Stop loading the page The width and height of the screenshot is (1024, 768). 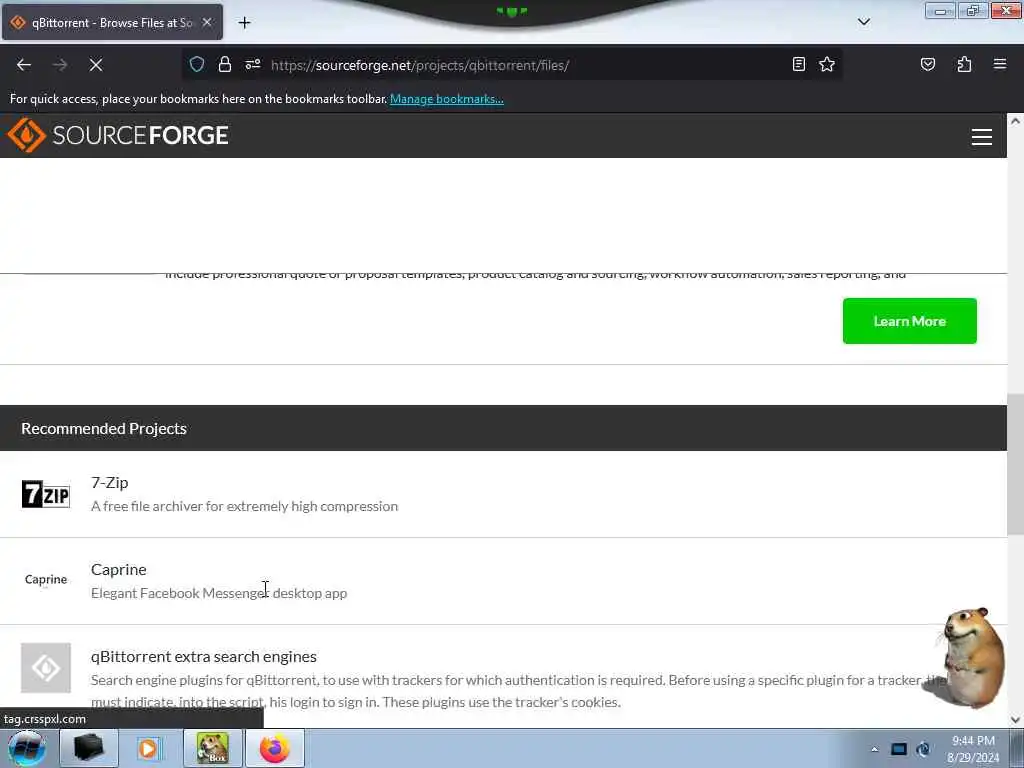96,65
